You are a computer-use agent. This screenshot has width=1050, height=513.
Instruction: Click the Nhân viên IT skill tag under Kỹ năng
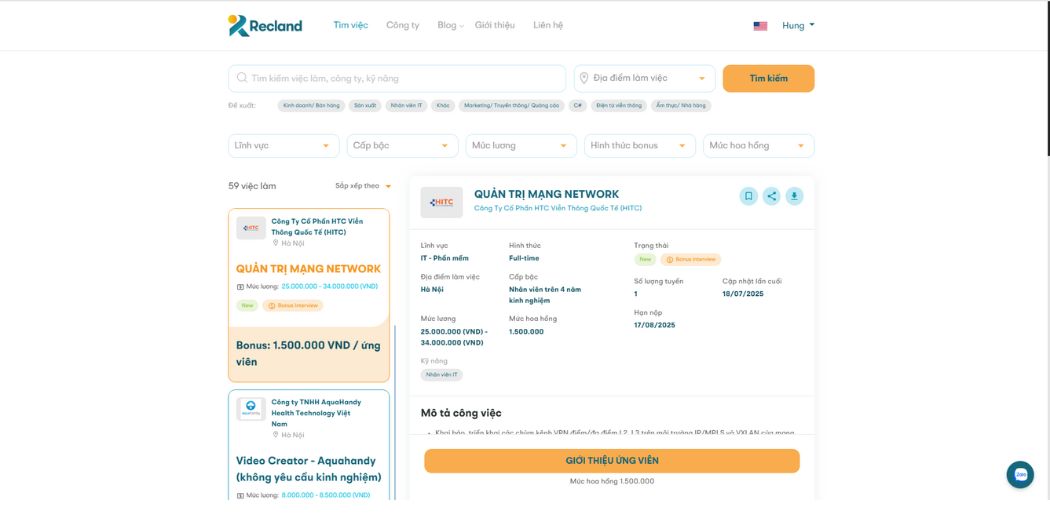click(441, 375)
